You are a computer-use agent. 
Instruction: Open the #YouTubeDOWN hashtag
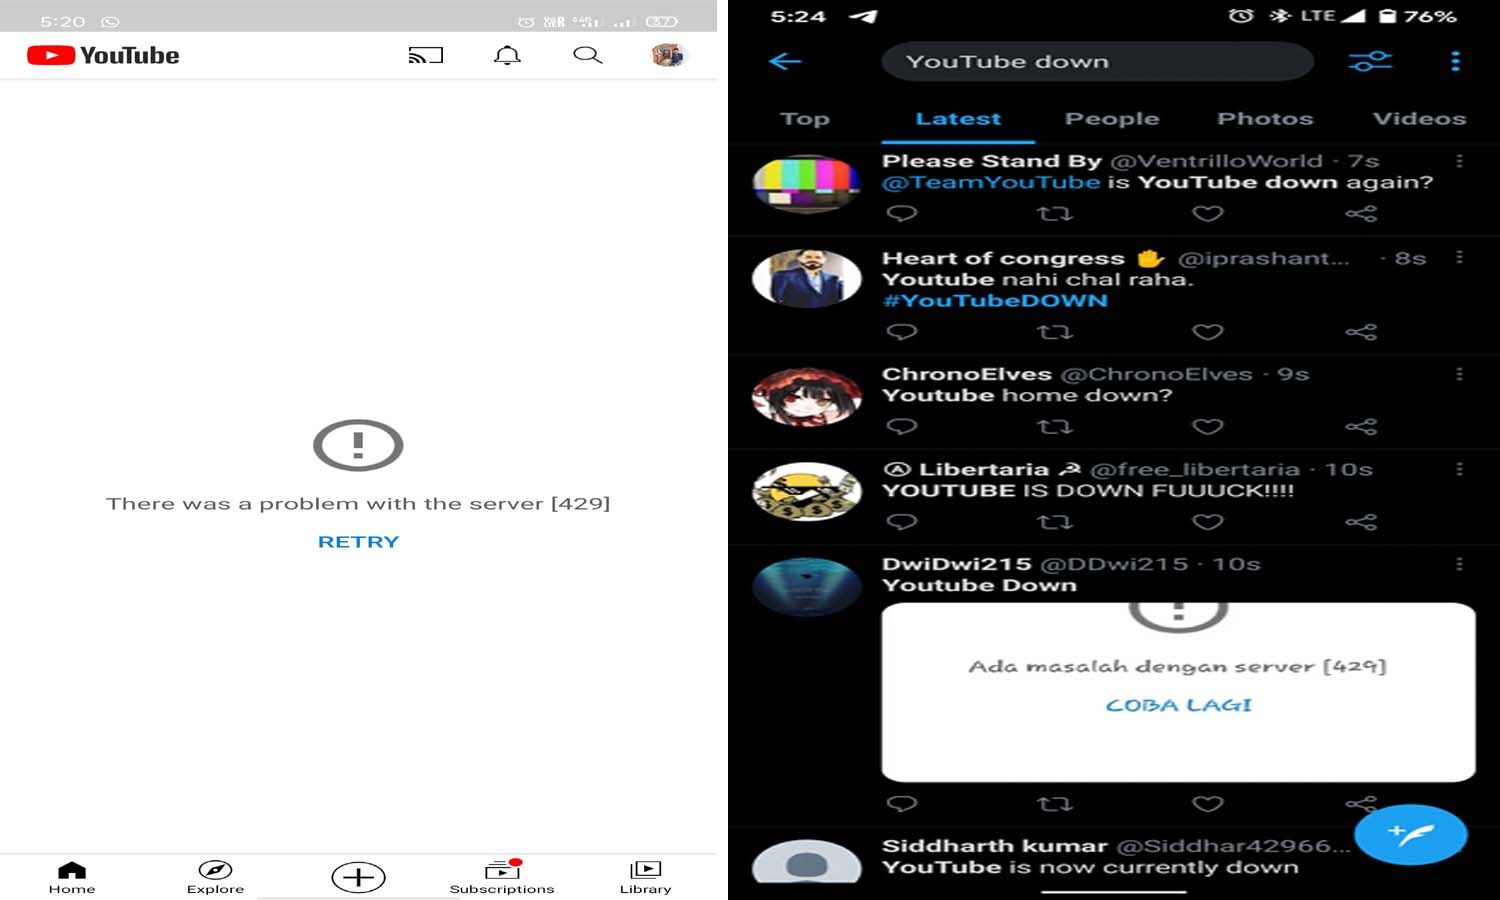pos(995,301)
